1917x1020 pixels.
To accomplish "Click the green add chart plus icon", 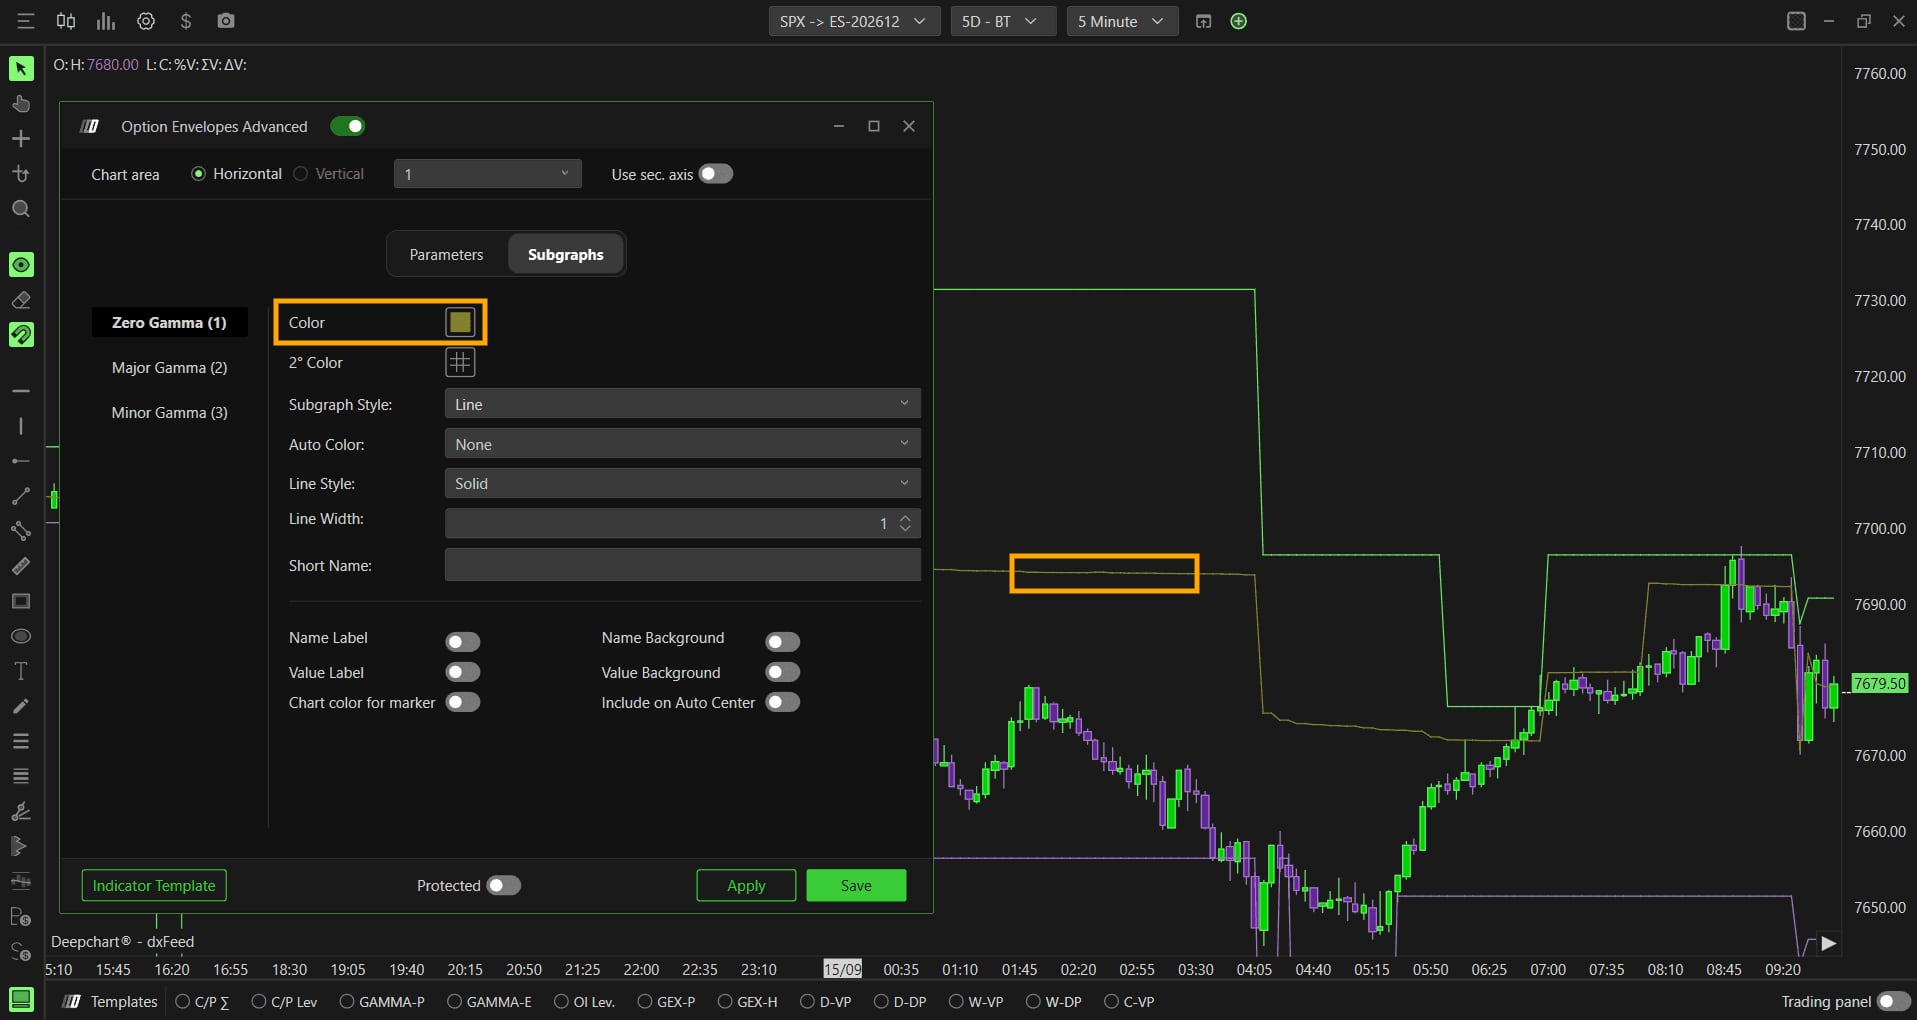I will pos(1239,21).
